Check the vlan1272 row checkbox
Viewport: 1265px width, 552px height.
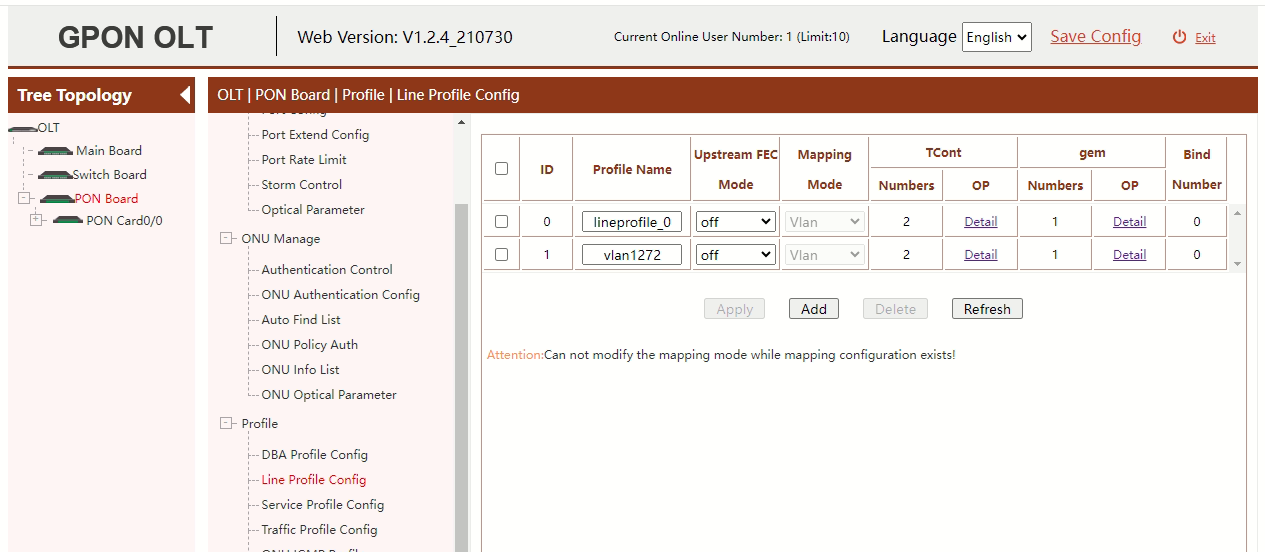tap(502, 255)
